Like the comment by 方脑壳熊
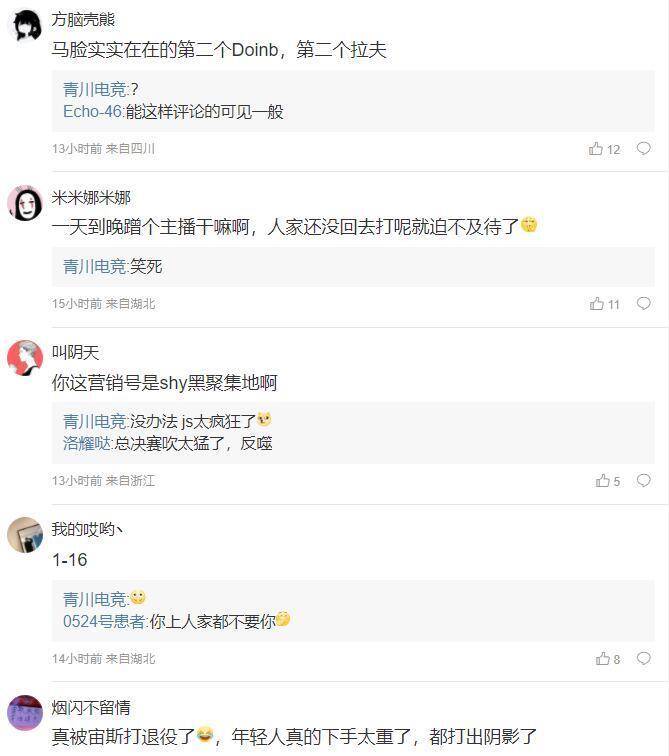The image size is (669, 756). (x=596, y=149)
